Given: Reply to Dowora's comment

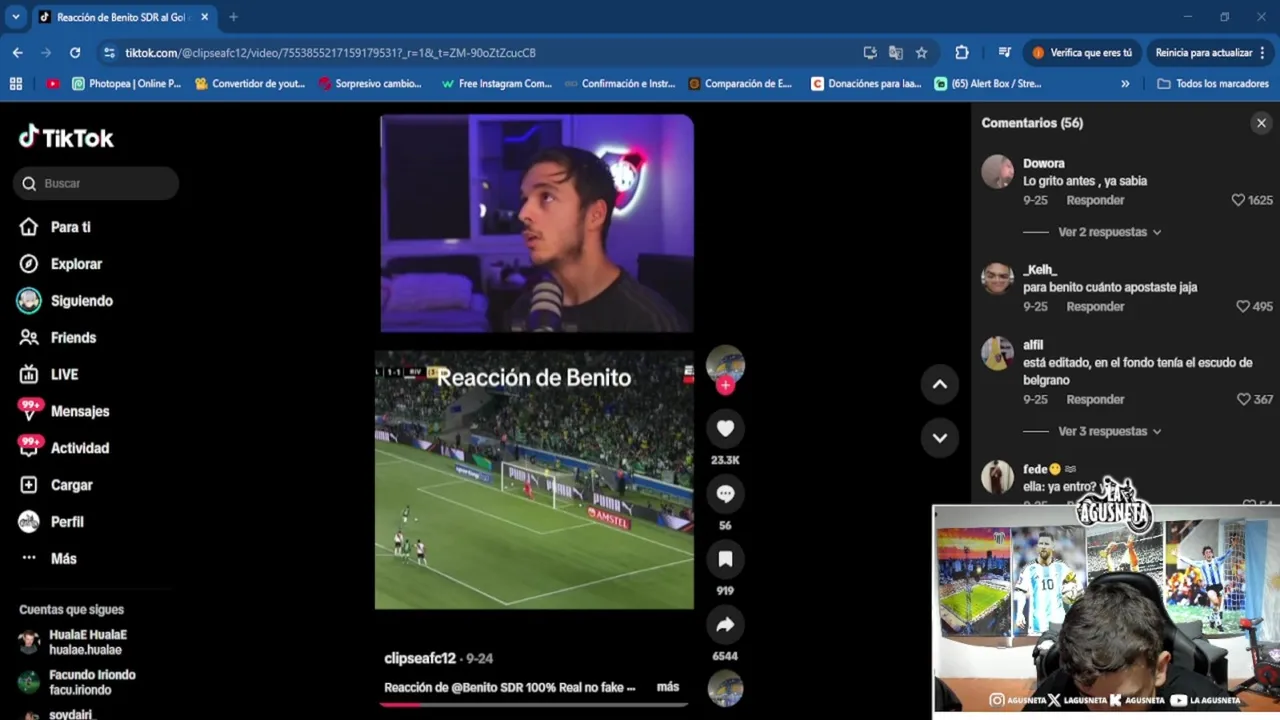Looking at the screenshot, I should 1095,200.
